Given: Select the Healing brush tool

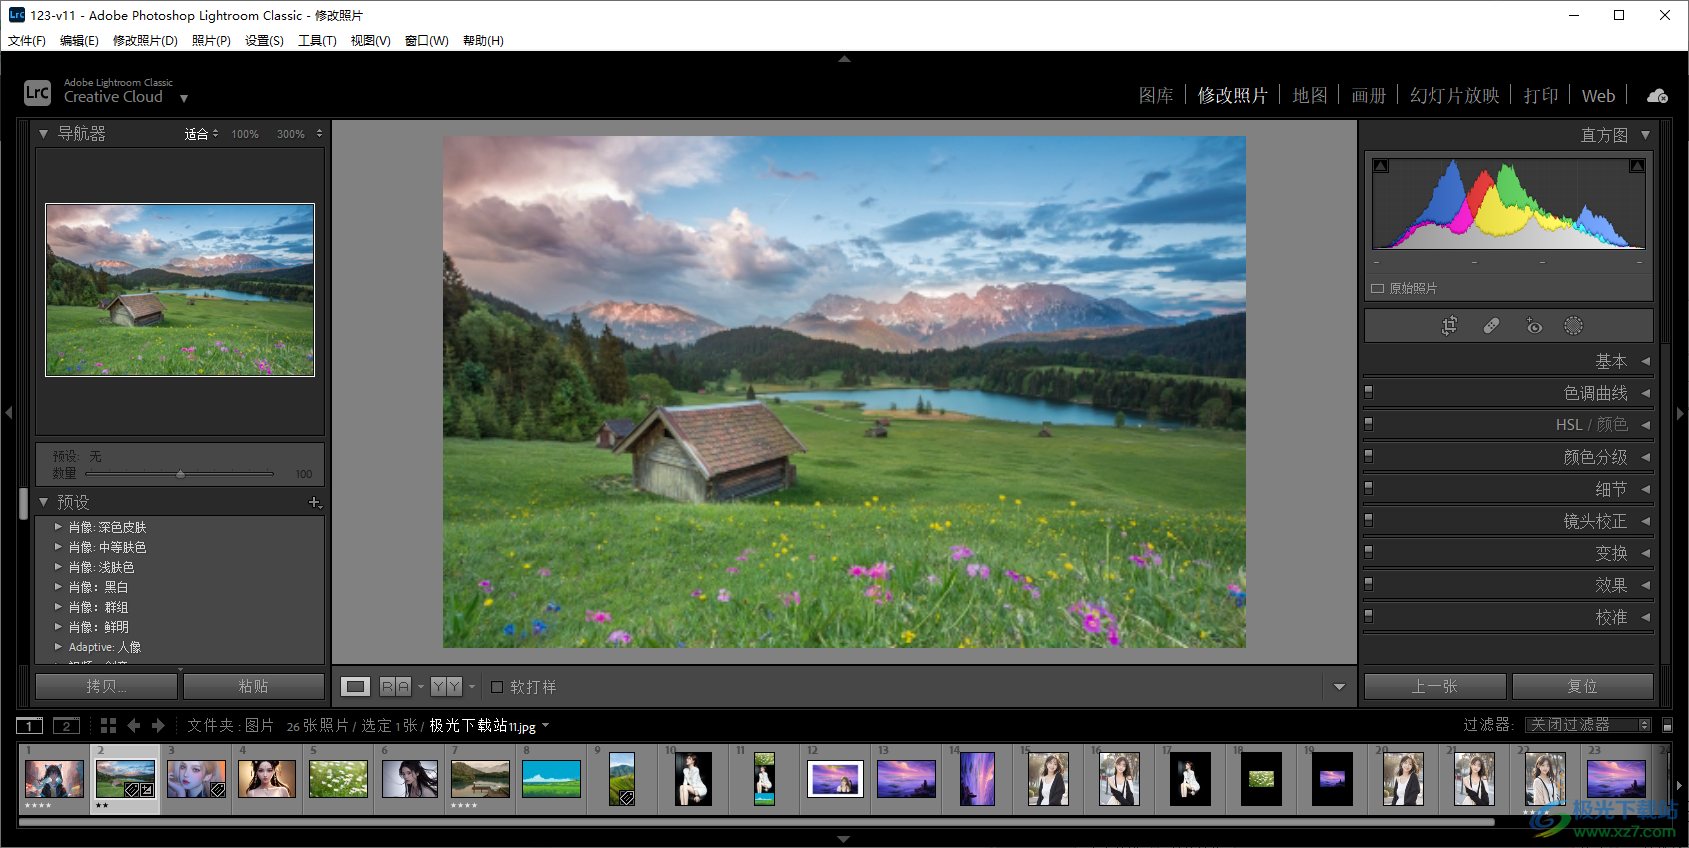Looking at the screenshot, I should [x=1491, y=326].
